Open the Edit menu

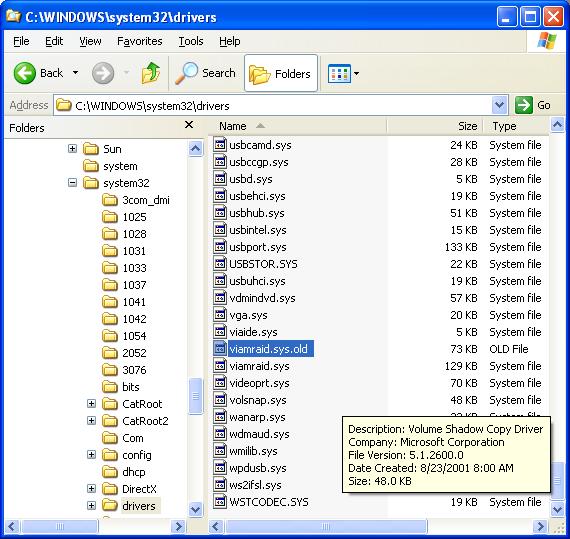click(54, 41)
